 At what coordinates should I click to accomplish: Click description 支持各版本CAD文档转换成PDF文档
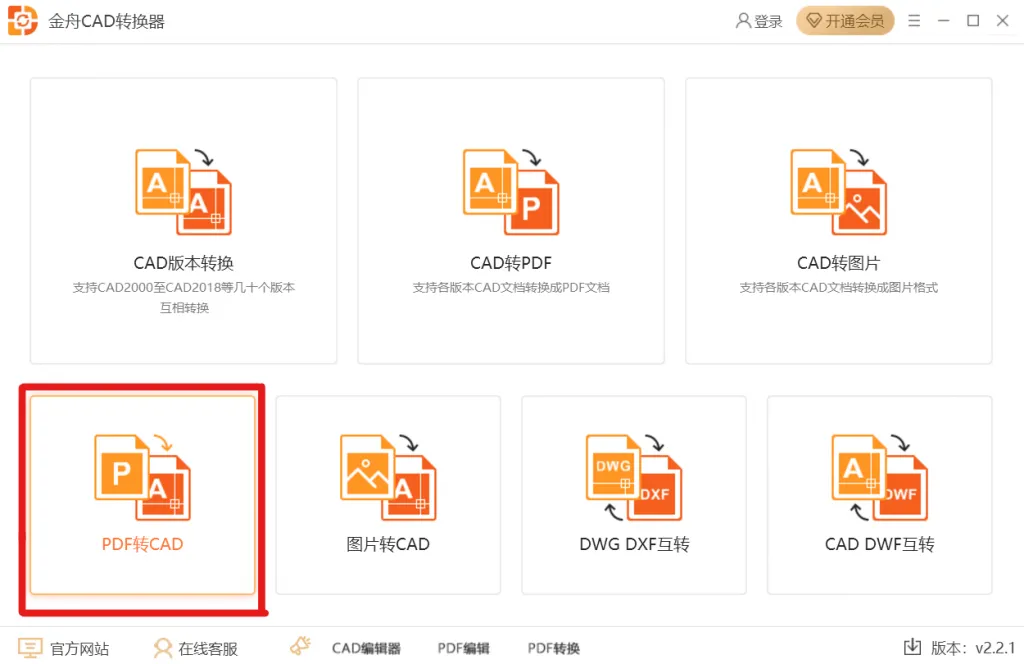pos(511,287)
